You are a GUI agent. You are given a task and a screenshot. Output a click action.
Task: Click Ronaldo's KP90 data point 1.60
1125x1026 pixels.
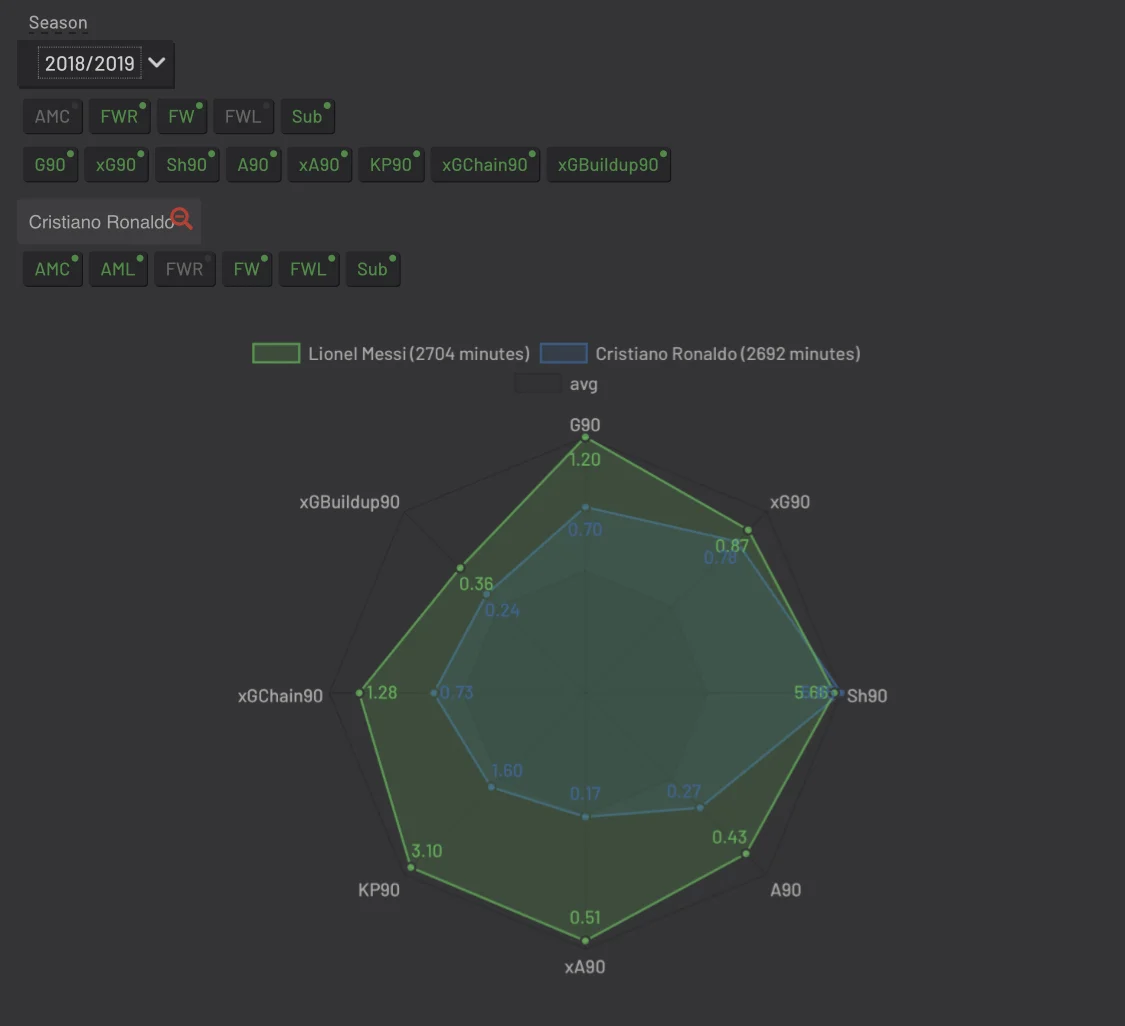pos(491,787)
